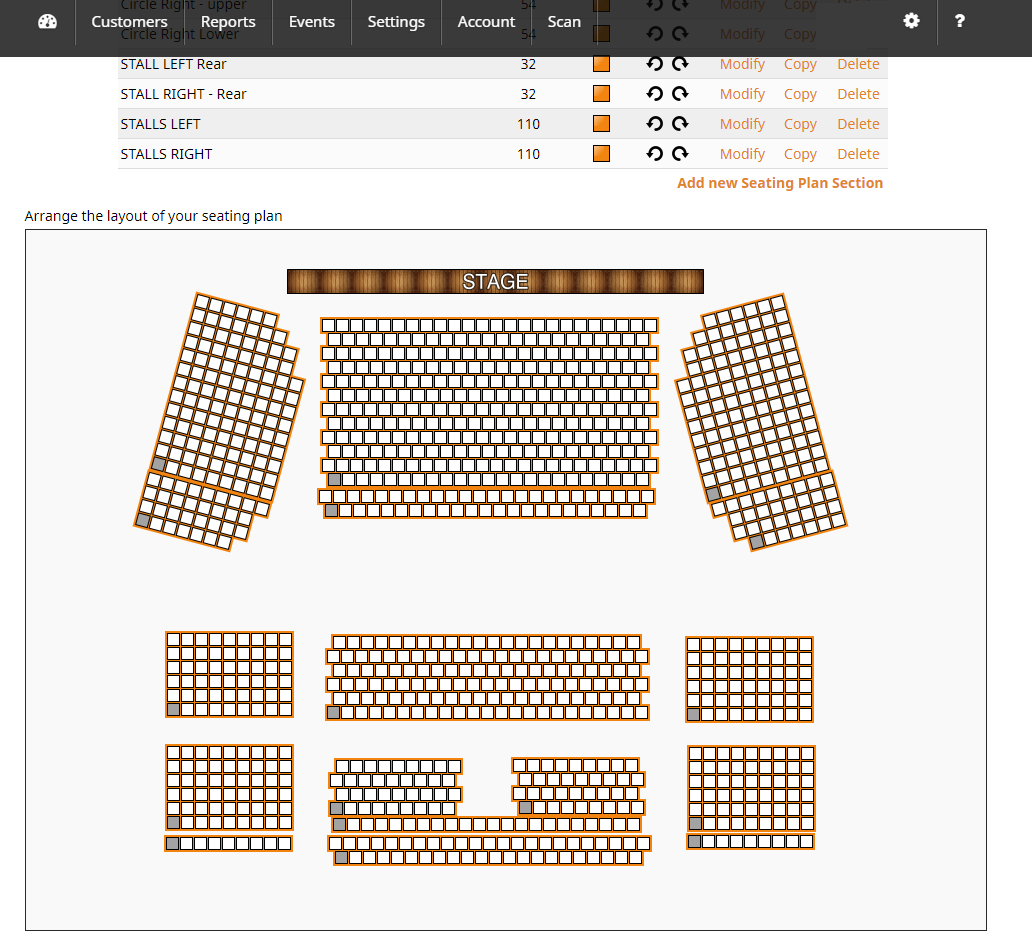The image size is (1032, 939).
Task: Delete the STALLS LEFT section
Action: (858, 124)
